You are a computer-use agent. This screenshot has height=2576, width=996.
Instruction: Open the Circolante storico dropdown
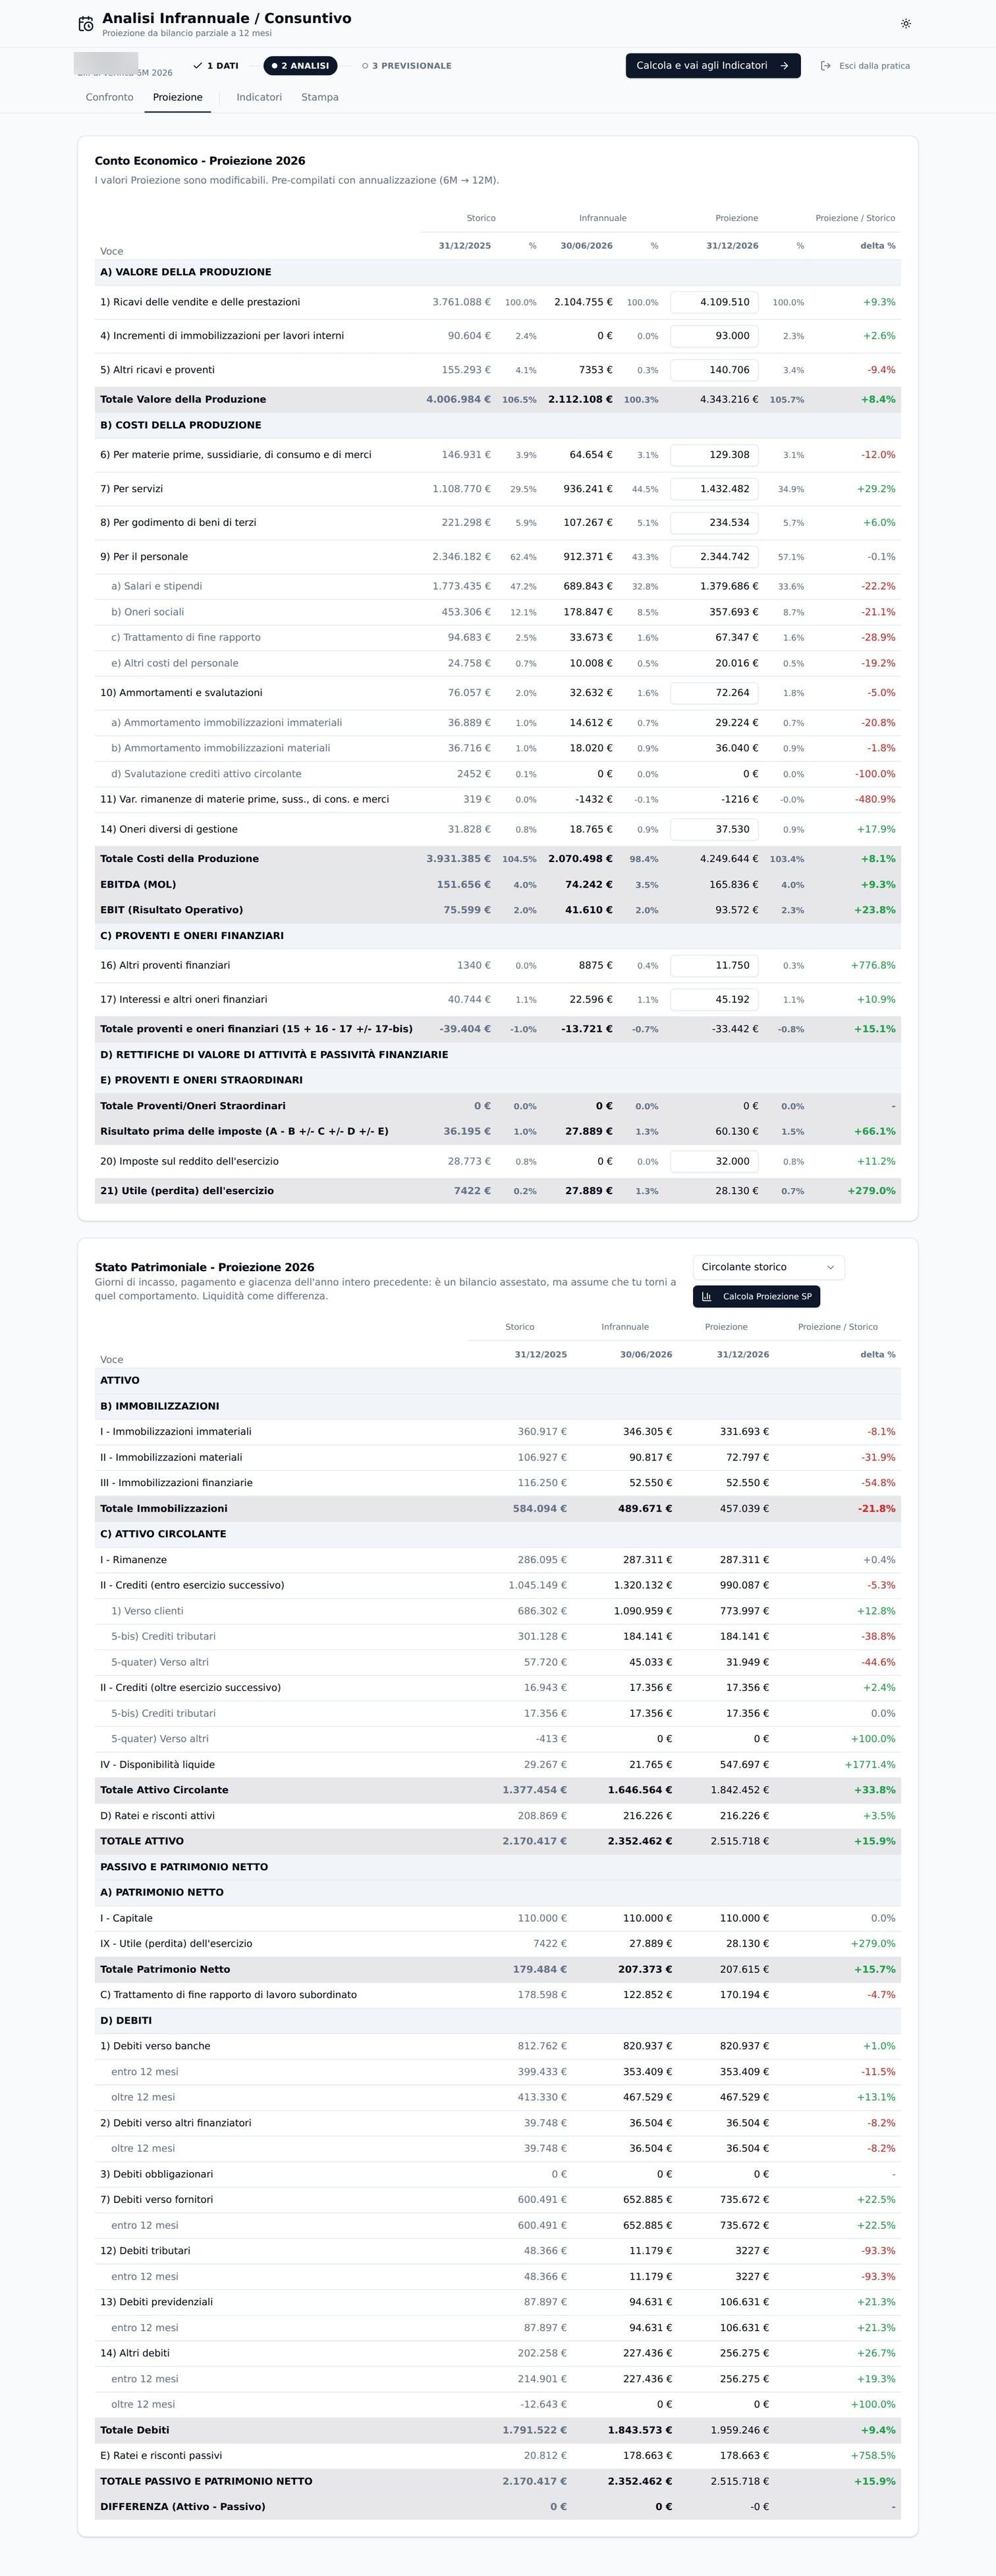769,1267
